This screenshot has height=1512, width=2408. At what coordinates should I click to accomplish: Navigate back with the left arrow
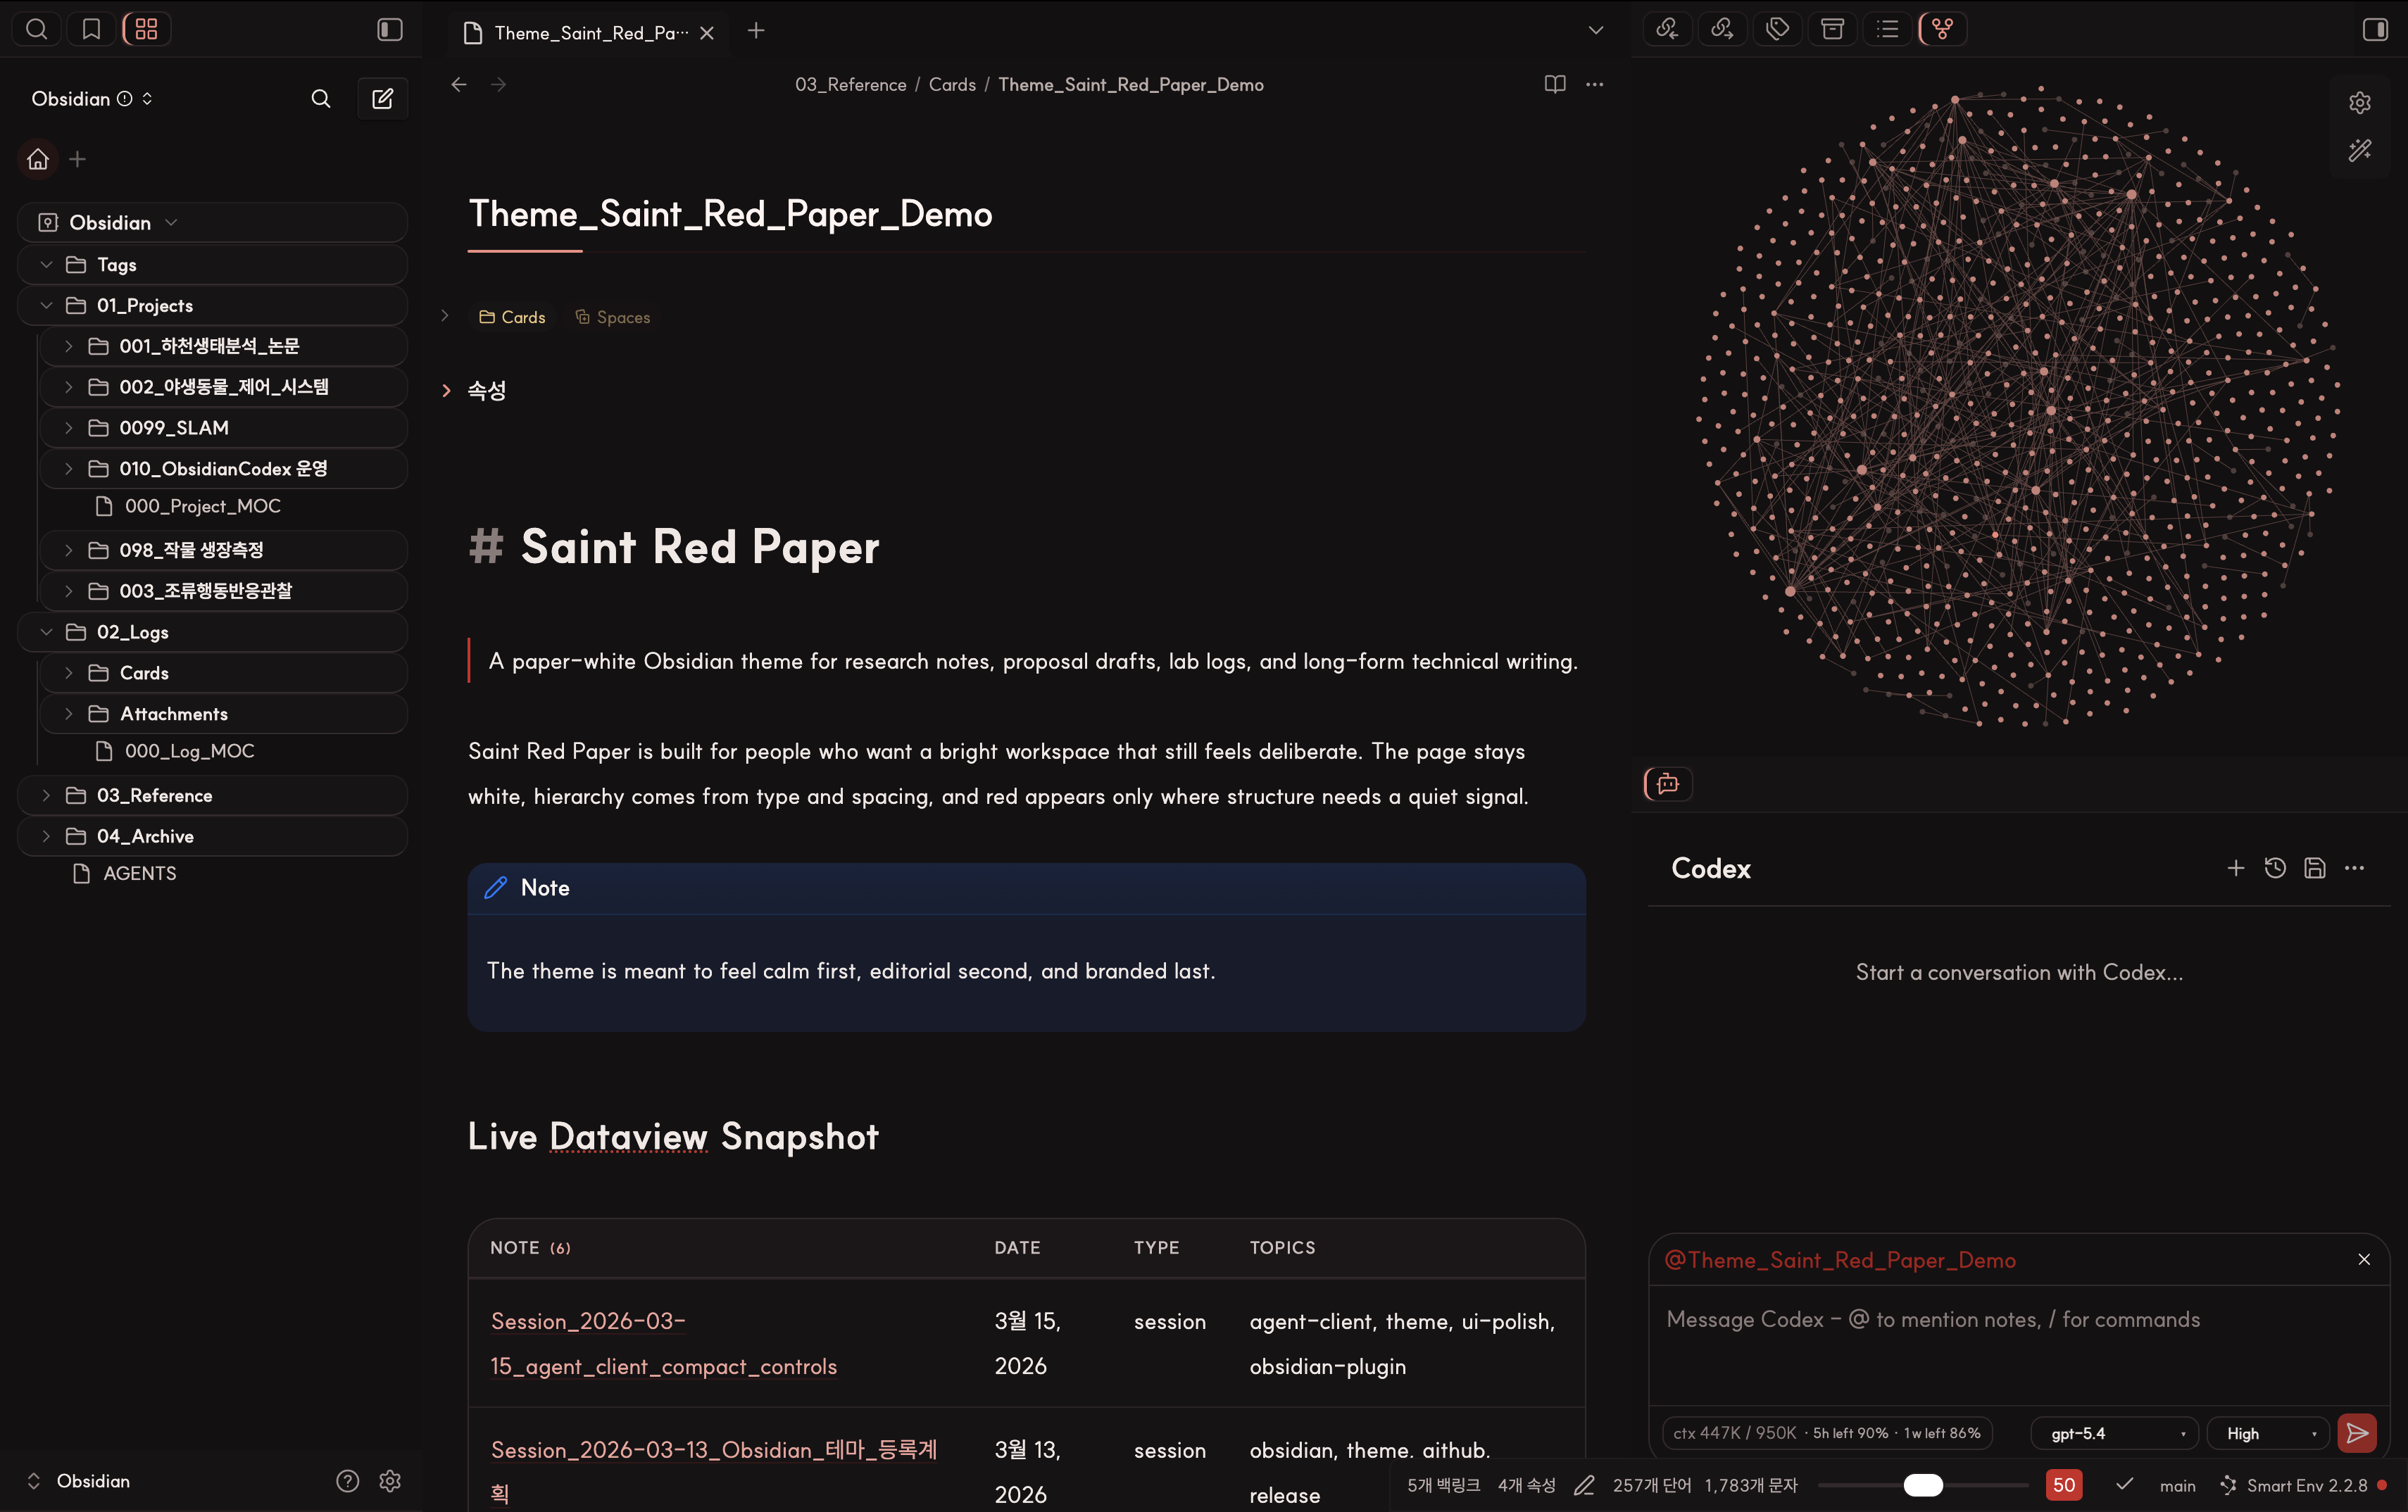(459, 85)
